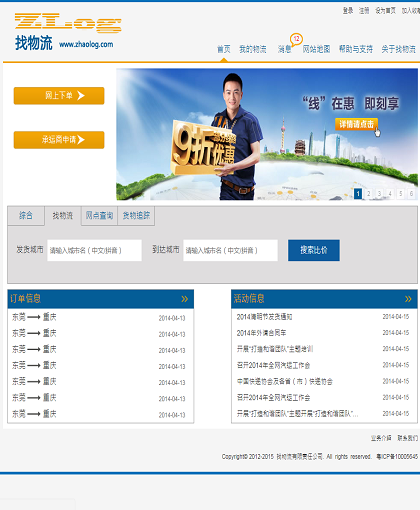Open 我的物流 in the navigation menu

click(x=253, y=49)
